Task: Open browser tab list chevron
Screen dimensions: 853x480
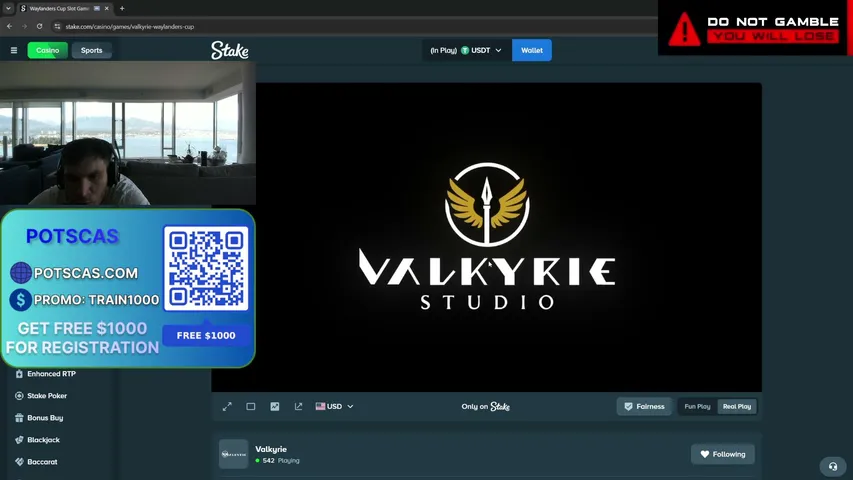Action: click(8, 8)
